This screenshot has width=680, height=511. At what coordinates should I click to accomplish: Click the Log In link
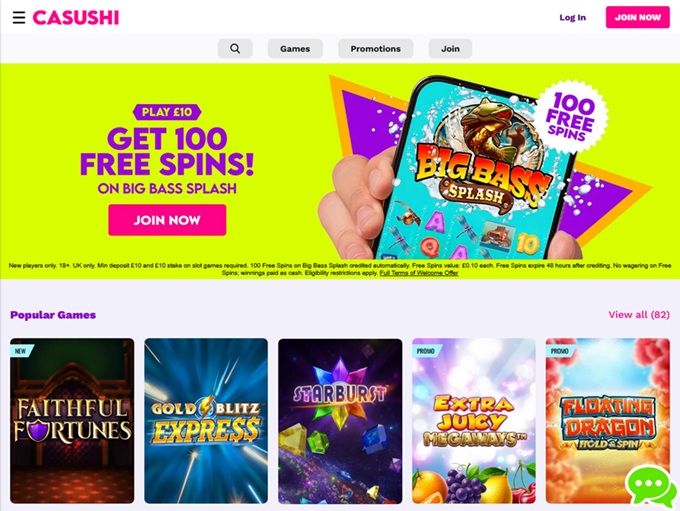point(572,17)
